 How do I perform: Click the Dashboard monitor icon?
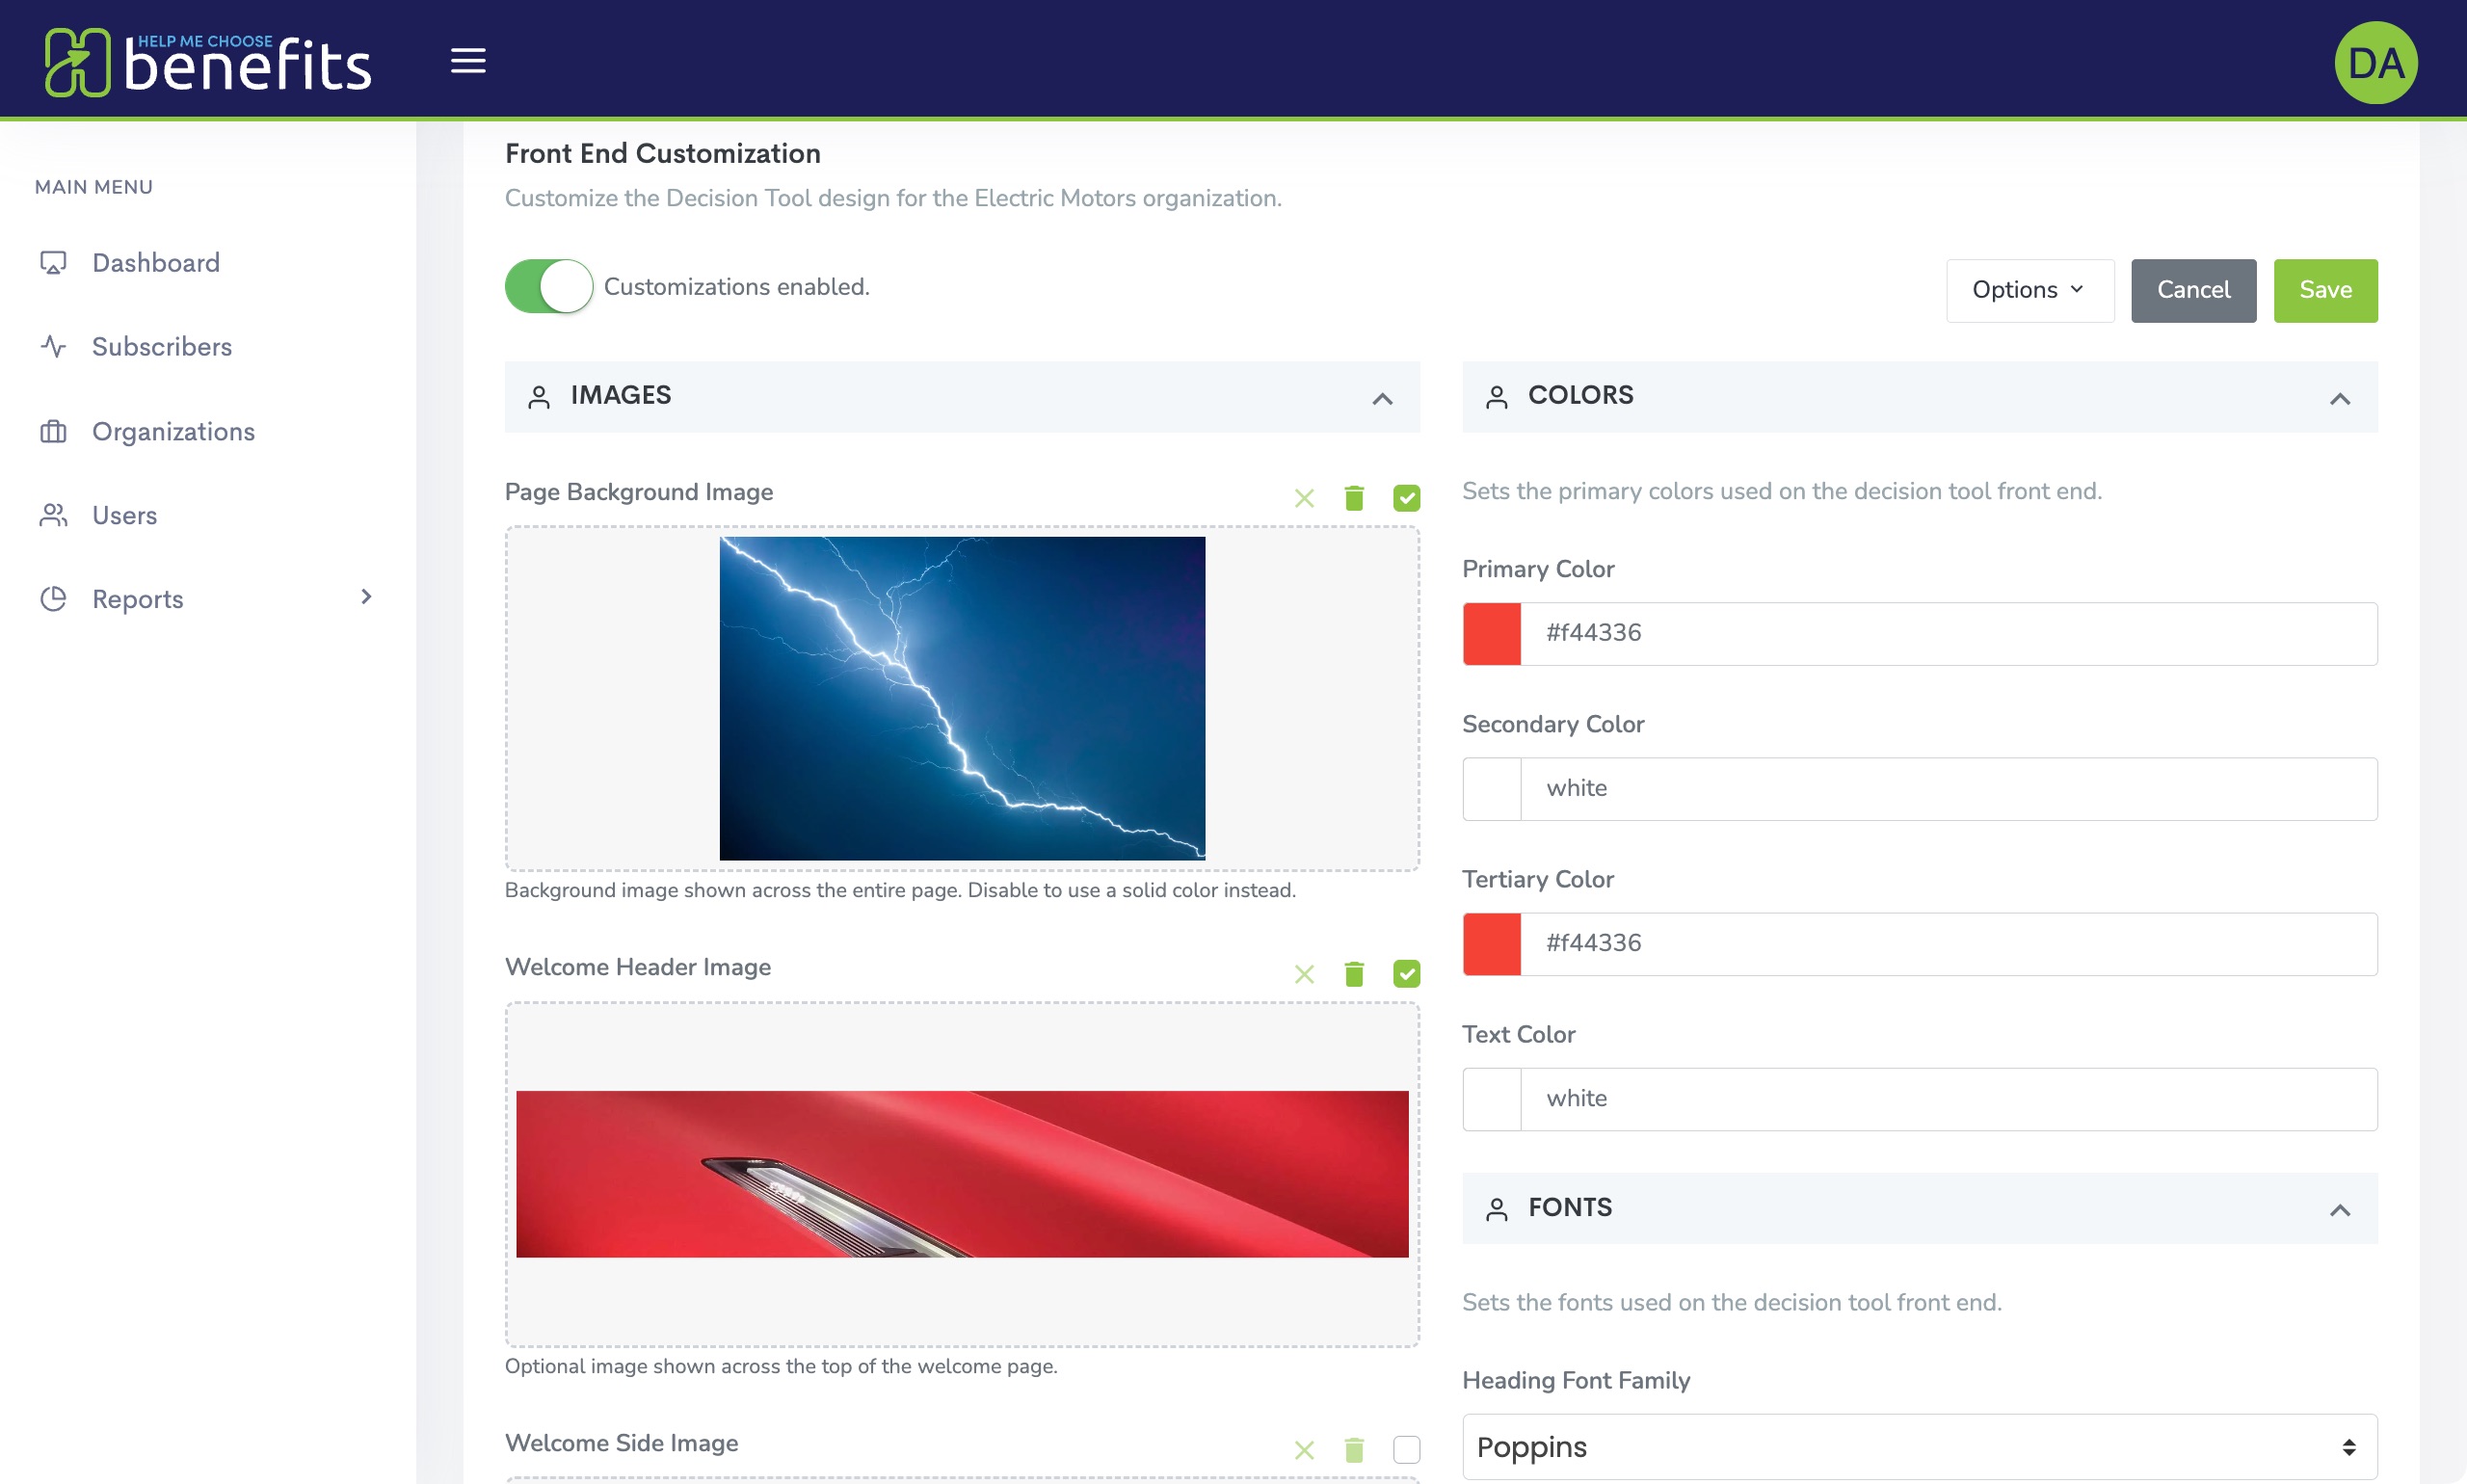(x=53, y=262)
